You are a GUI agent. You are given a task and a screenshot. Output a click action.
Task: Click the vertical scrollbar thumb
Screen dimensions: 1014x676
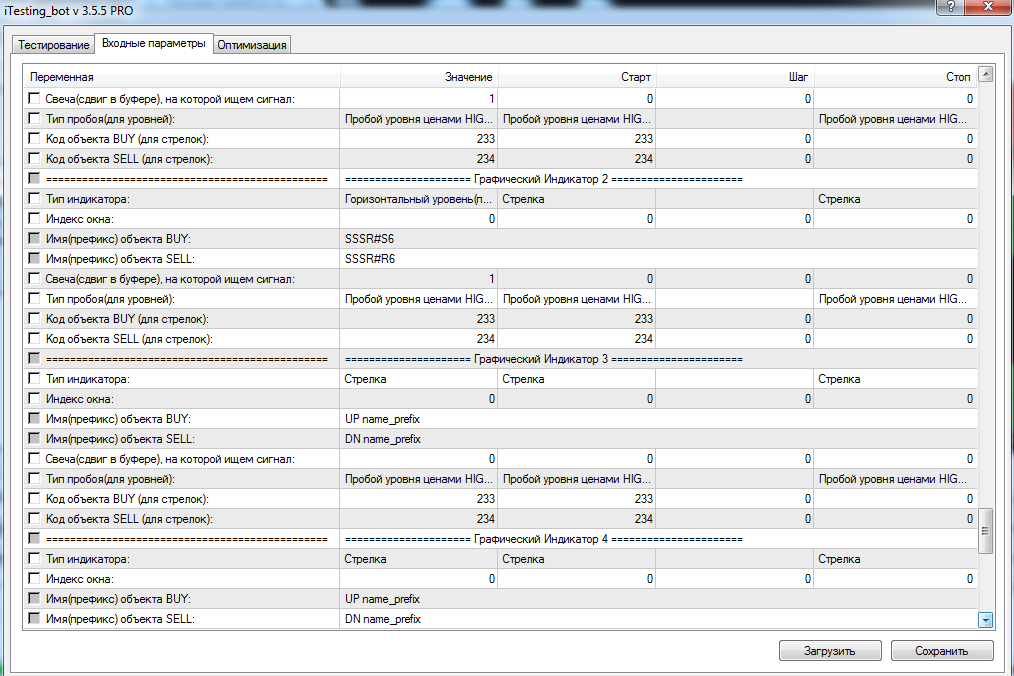pos(985,530)
